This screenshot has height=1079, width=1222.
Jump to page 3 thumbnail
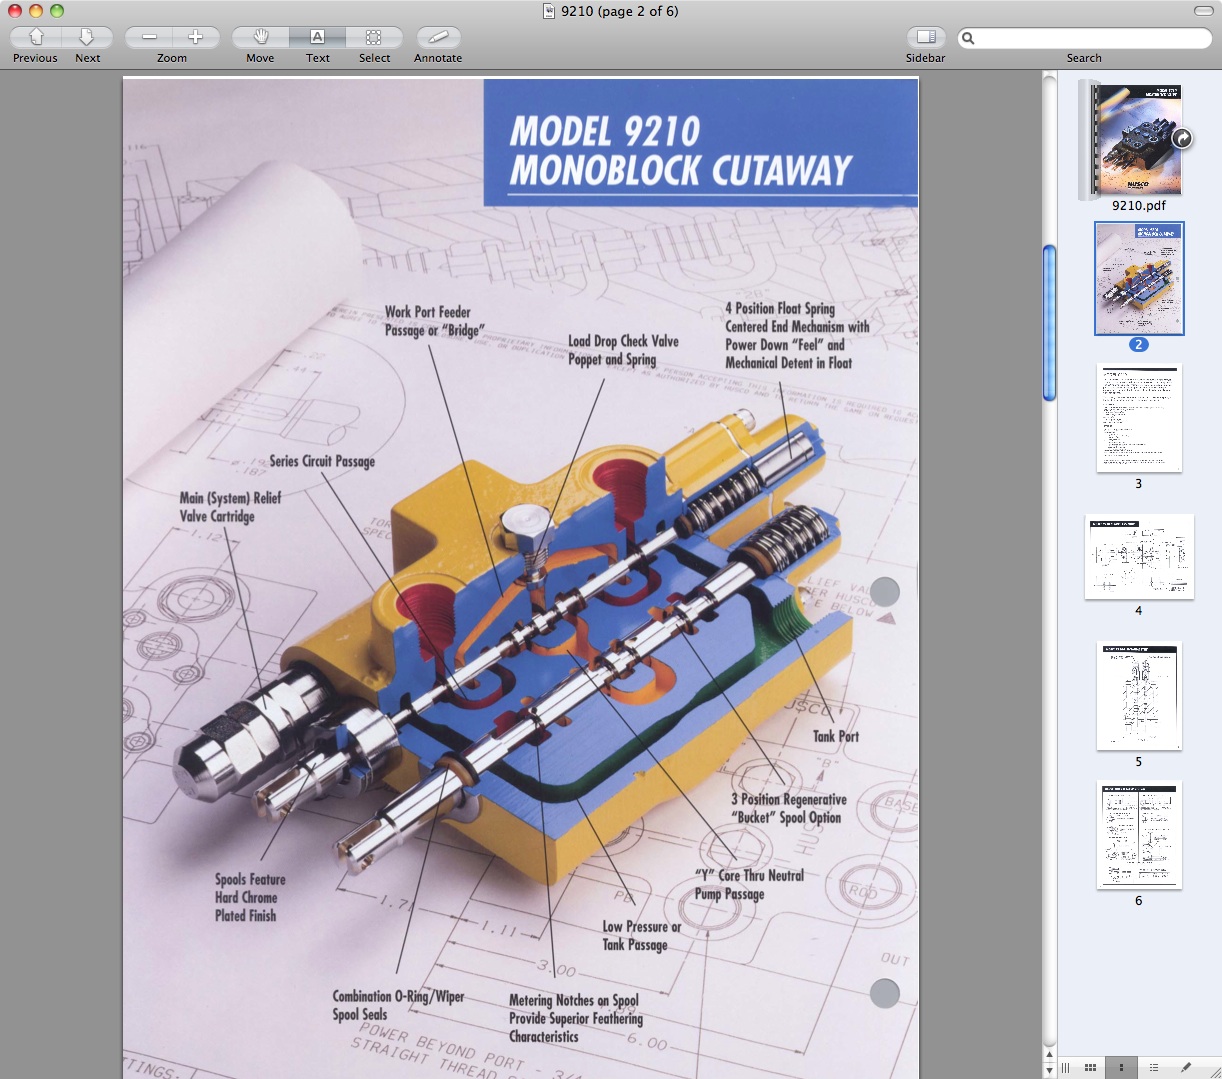tap(1139, 418)
